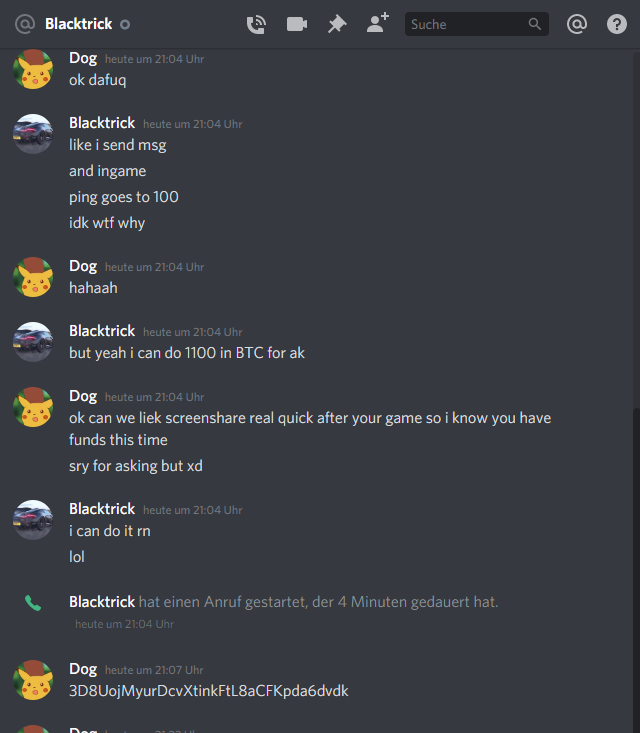Screen dimensions: 640x733
Task: Click the green phone call icon
Action: click(x=33, y=603)
